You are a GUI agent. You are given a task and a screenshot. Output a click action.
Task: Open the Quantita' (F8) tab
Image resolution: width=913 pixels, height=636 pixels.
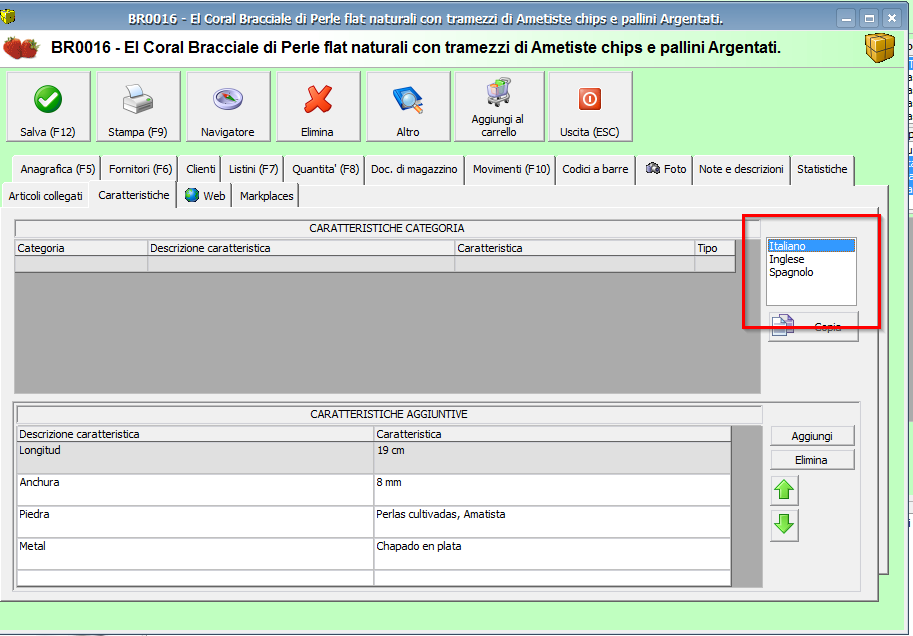pyautogui.click(x=325, y=169)
